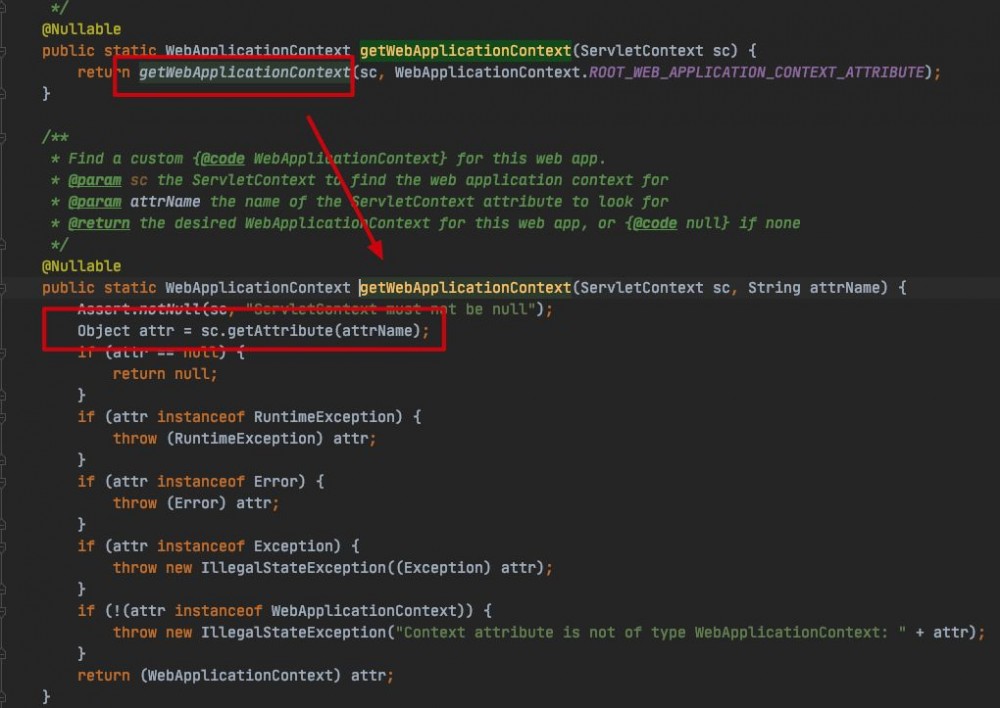The height and width of the screenshot is (708, 1000).
Task: Click the @return link in the Javadoc
Action: coord(100,223)
